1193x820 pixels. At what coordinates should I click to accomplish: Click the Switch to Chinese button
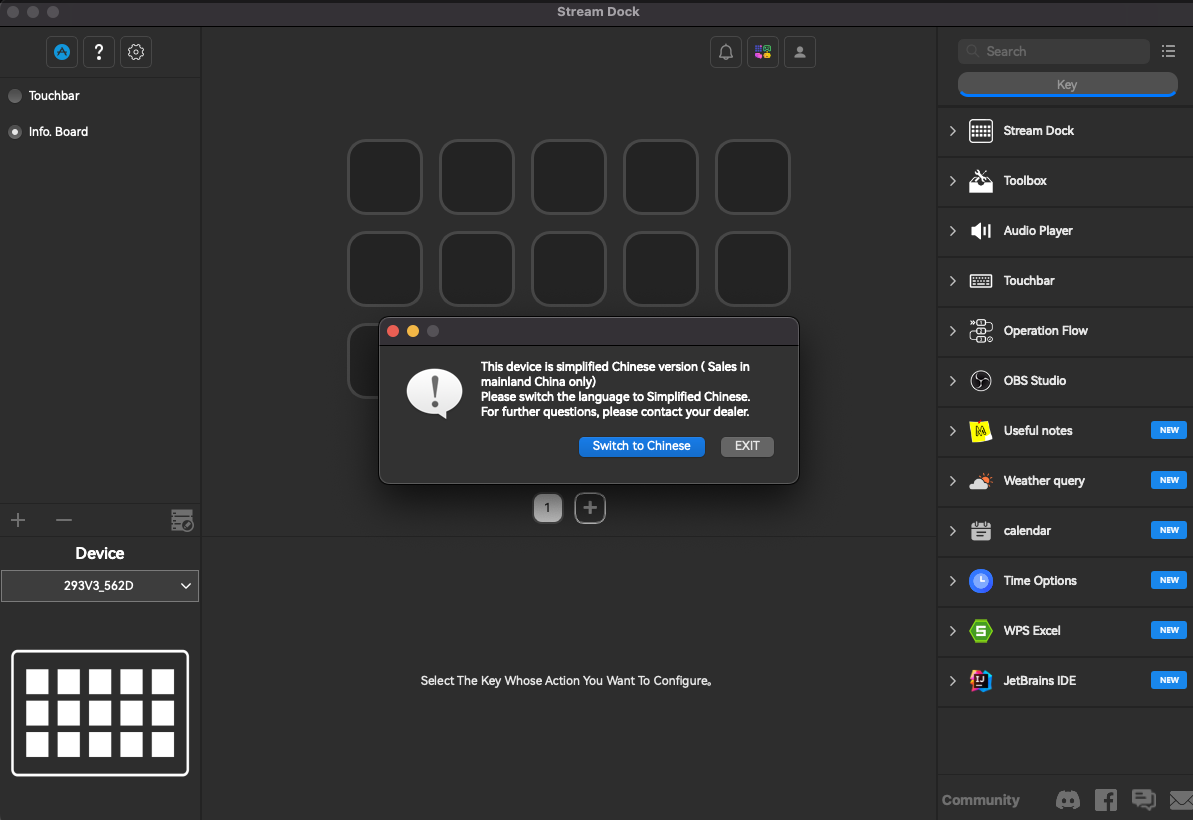point(641,447)
